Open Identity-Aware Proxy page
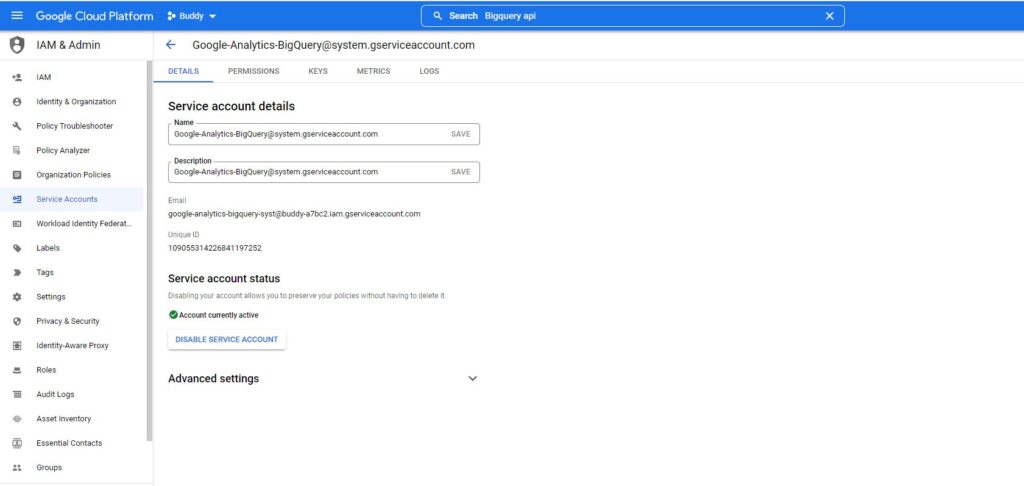This screenshot has height=486, width=1024. [x=72, y=346]
